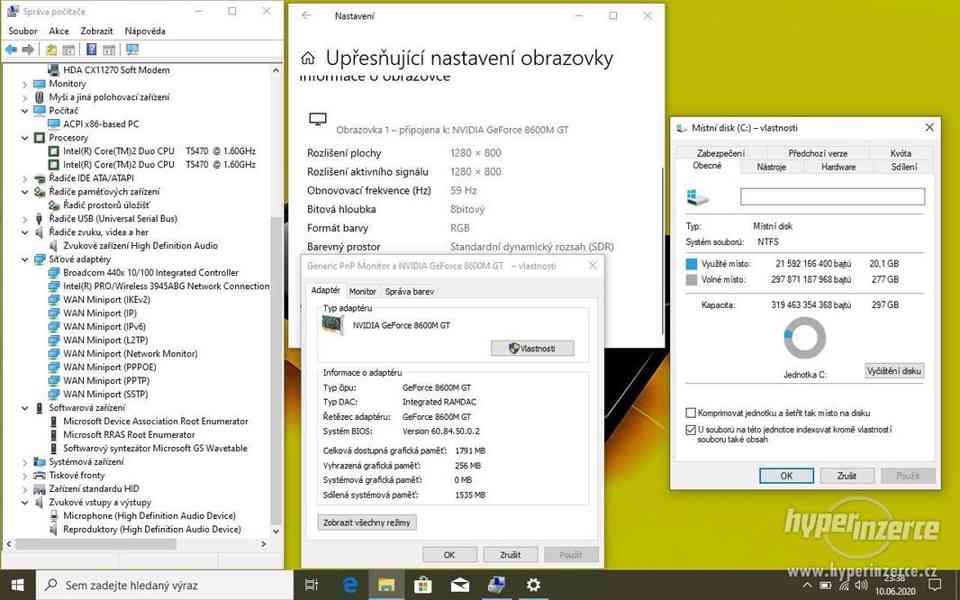Viewport: 960px width, 600px height.
Task: Select the ACPI x86-based PC icon
Action: pyautogui.click(x=54, y=124)
